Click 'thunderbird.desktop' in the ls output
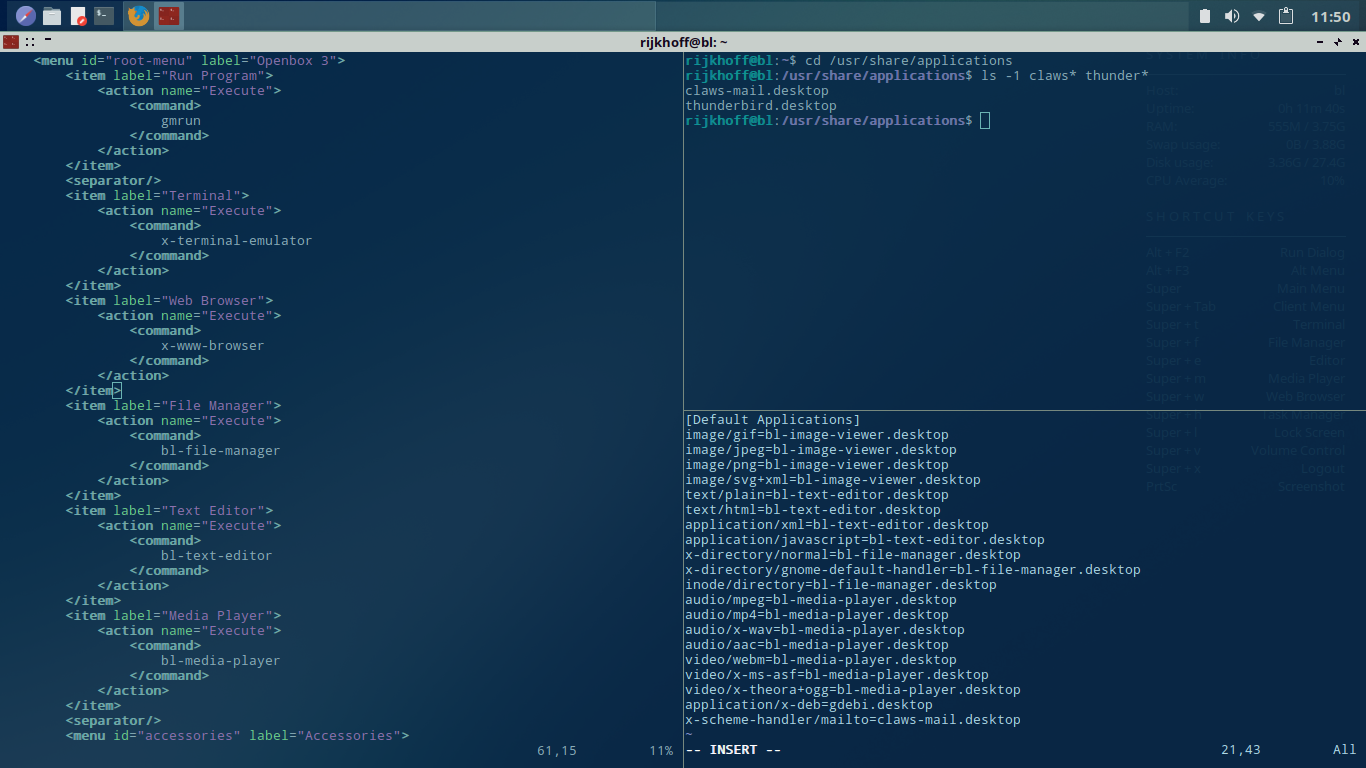 point(761,105)
